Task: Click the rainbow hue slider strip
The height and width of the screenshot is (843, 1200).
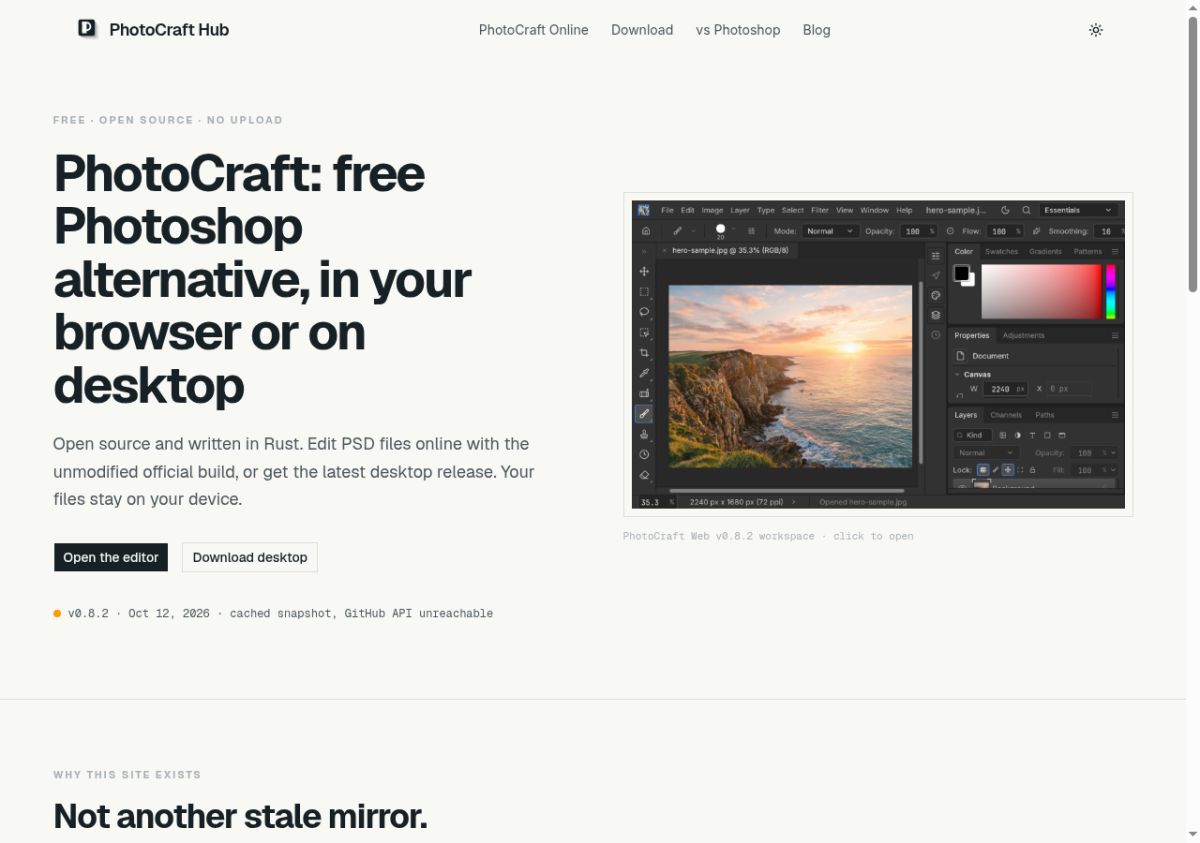Action: click(1111, 292)
